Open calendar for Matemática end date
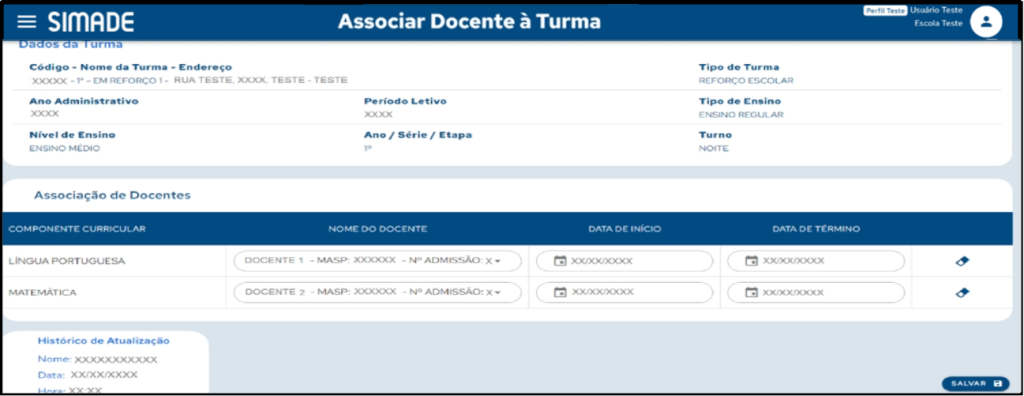This screenshot has height=396, width=1024. click(751, 293)
